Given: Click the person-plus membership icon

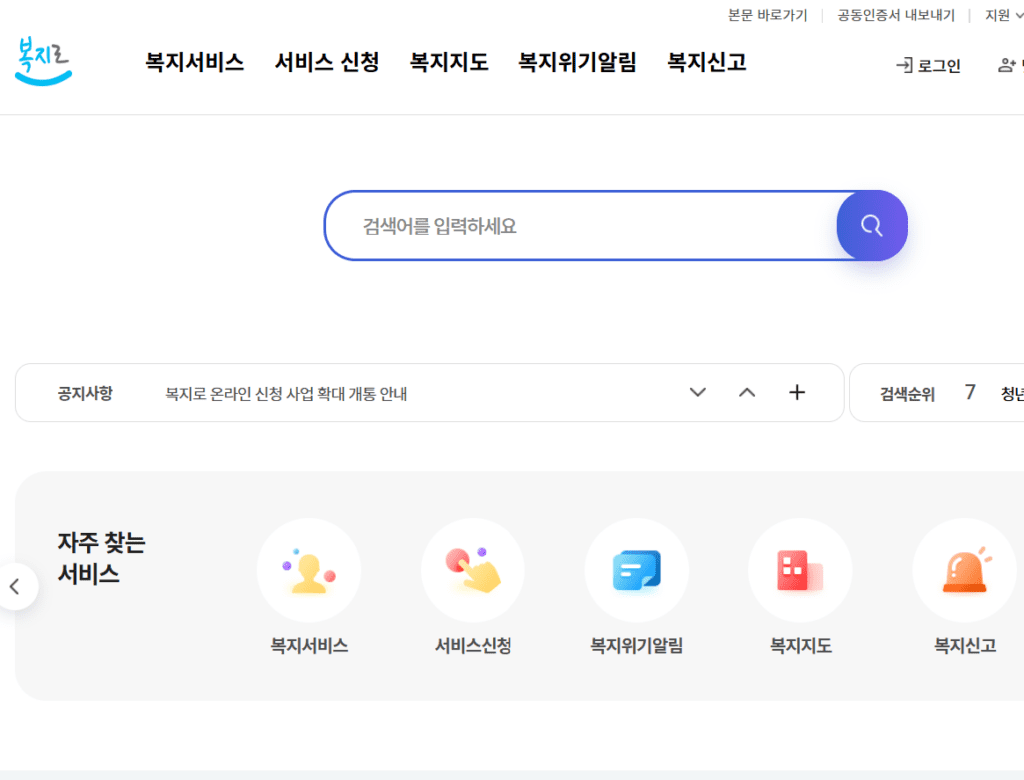Looking at the screenshot, I should pyautogui.click(x=1006, y=64).
